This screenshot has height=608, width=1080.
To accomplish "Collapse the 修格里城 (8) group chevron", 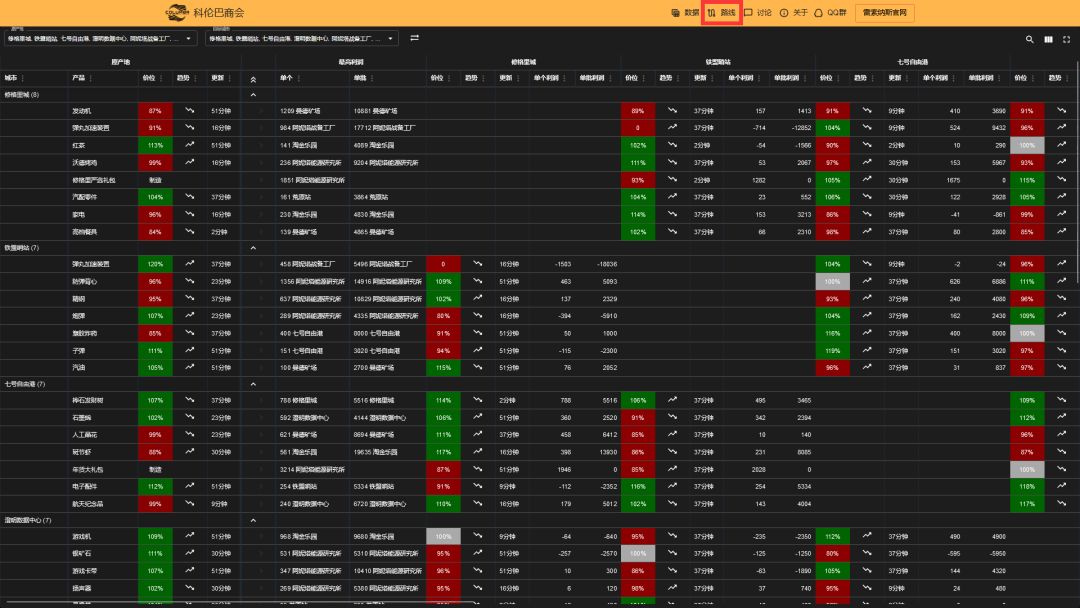I will 253,94.
